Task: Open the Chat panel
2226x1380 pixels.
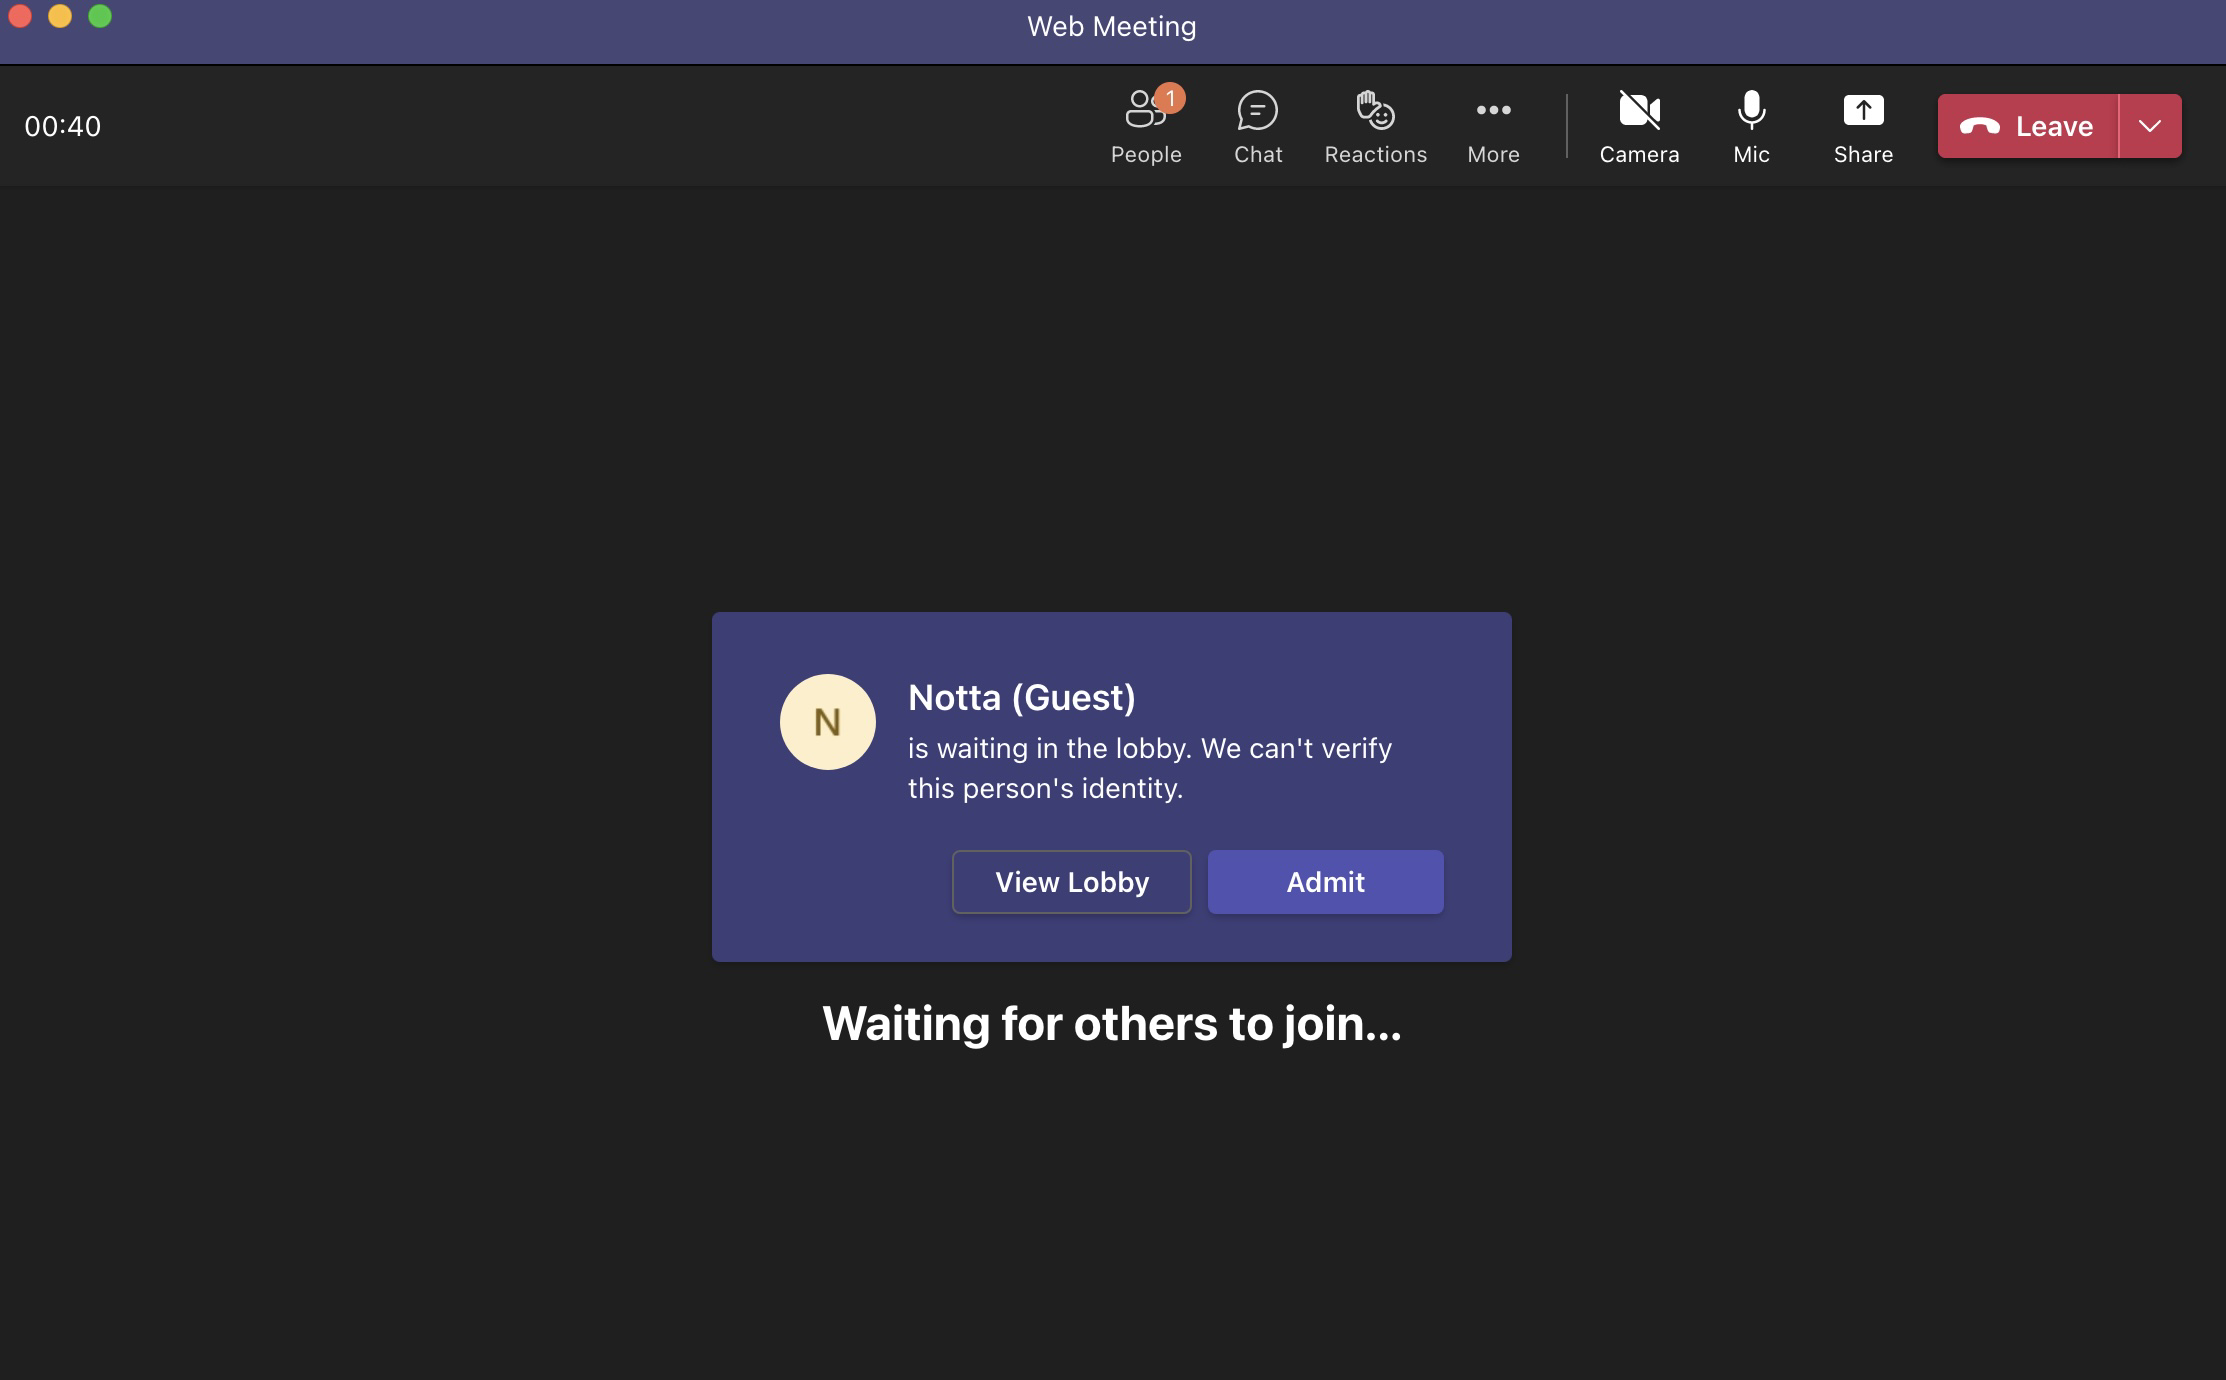Action: coord(1258,124)
